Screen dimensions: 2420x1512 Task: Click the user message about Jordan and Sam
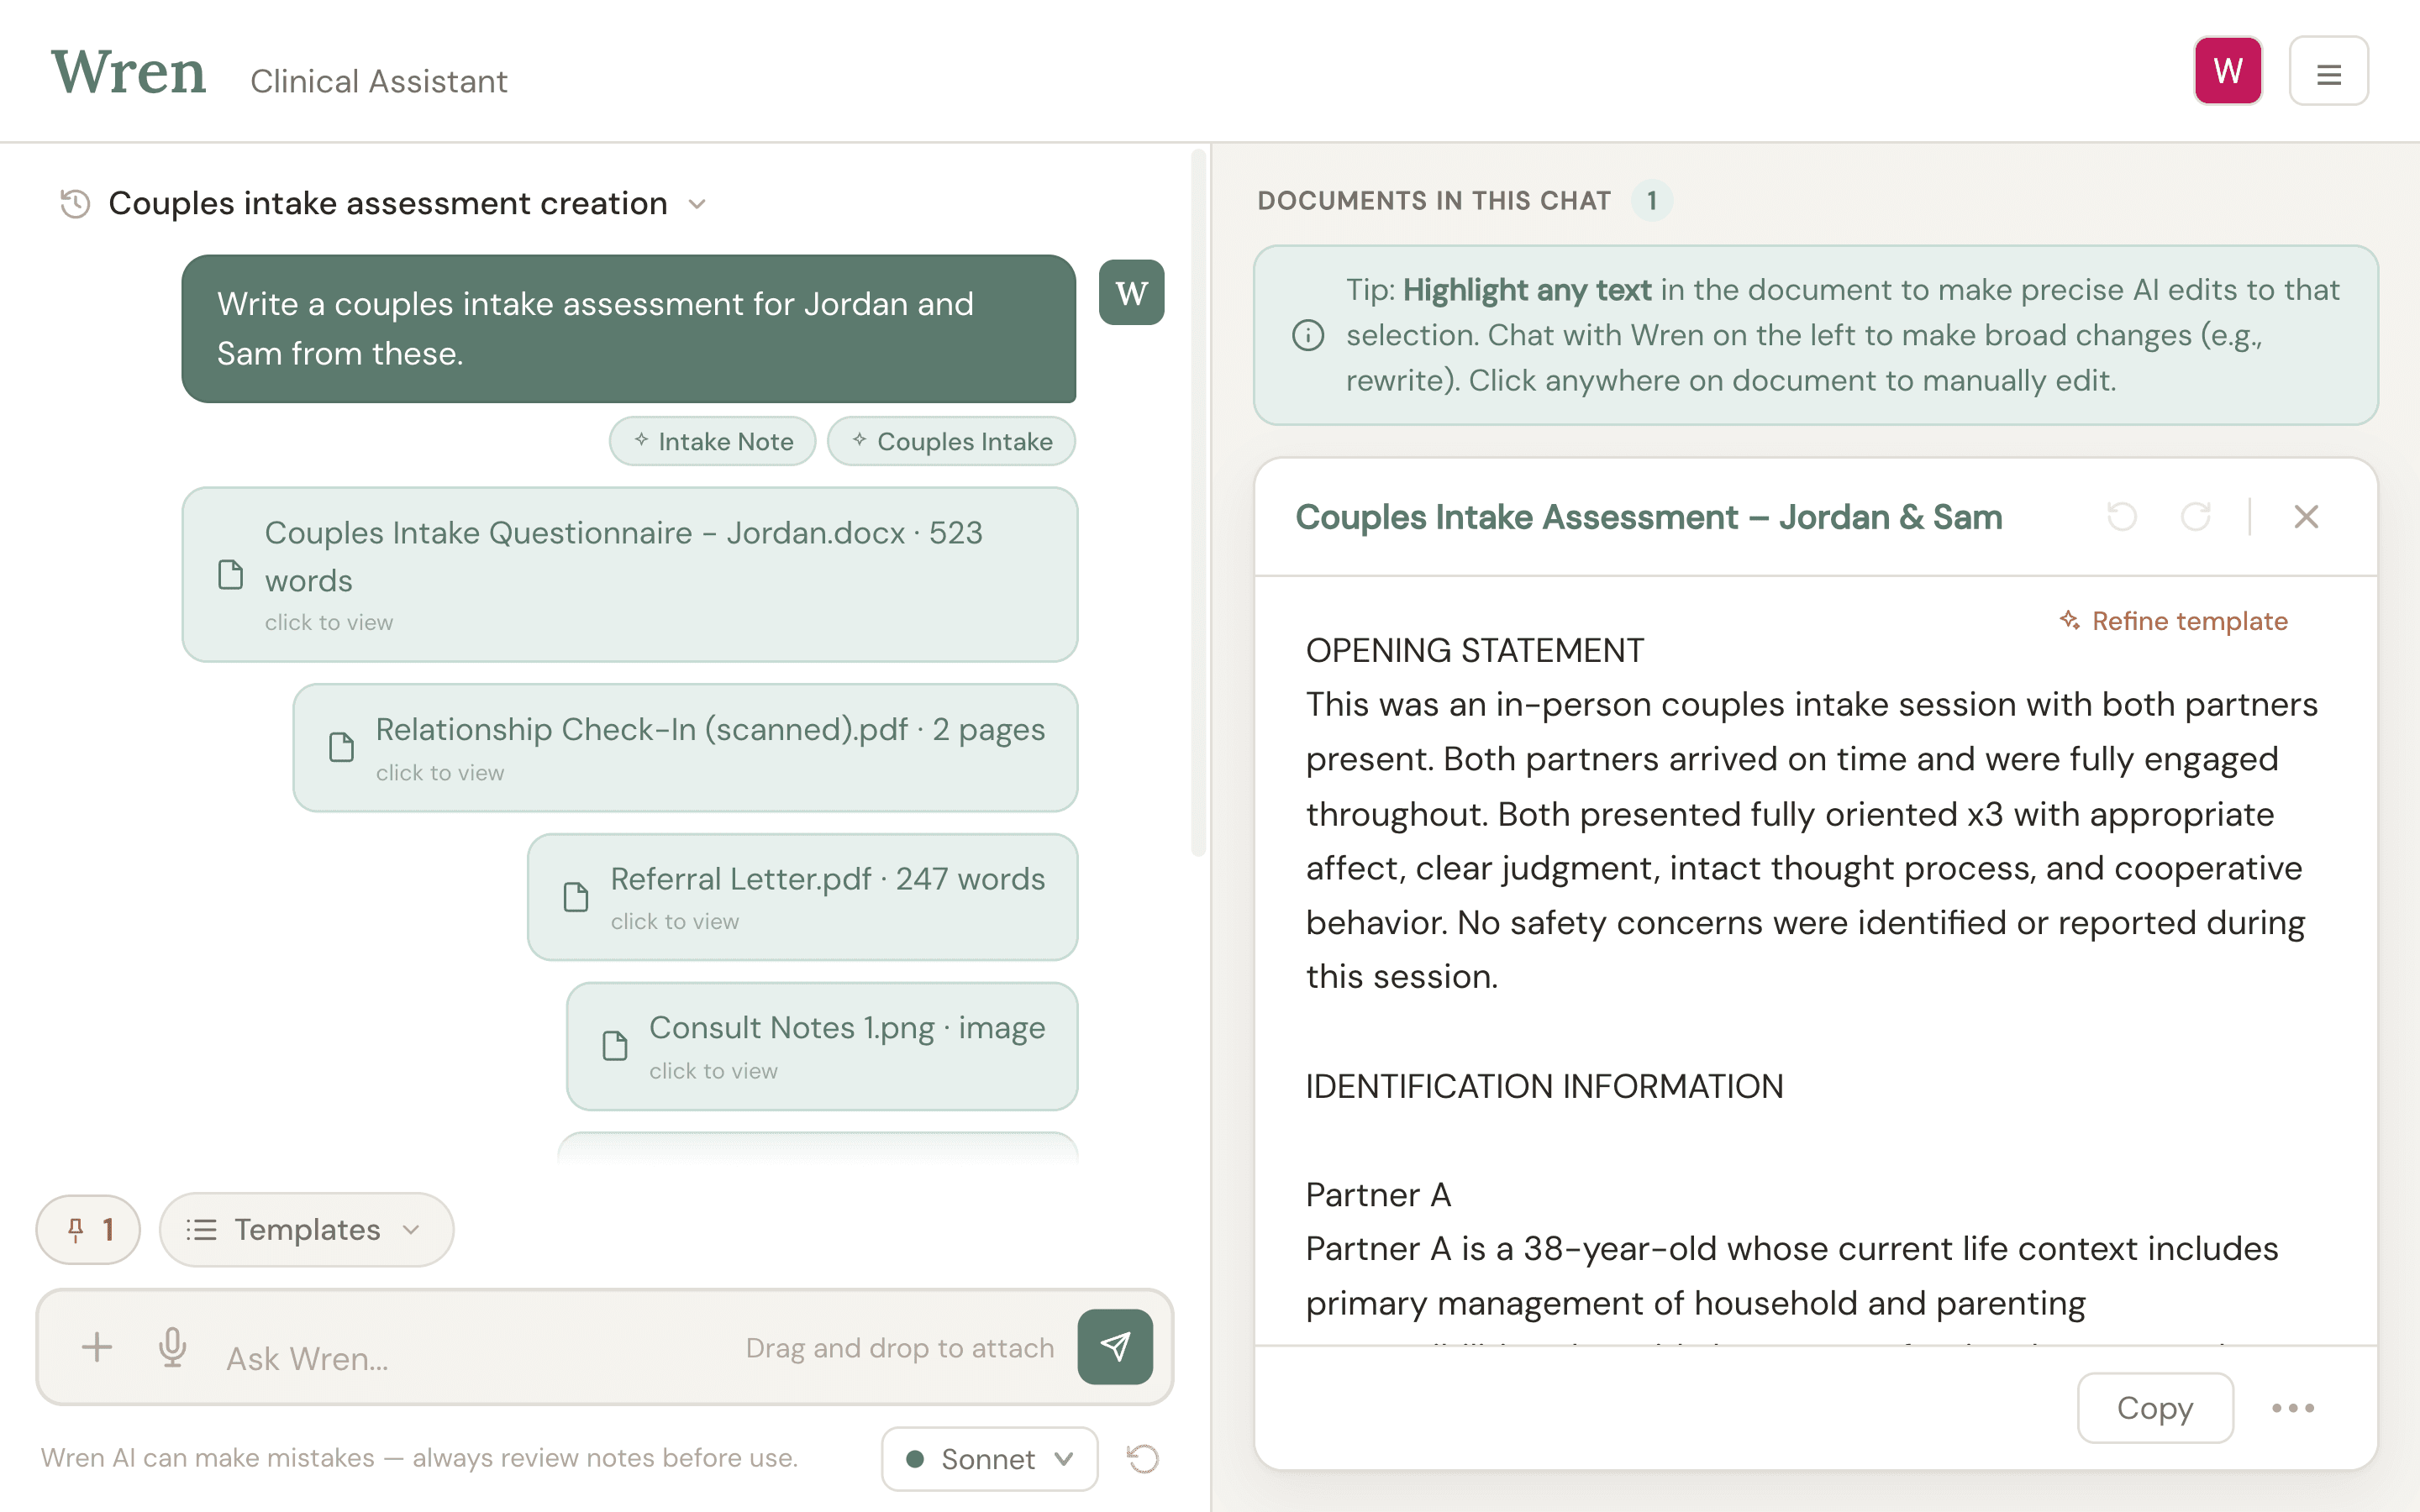(629, 329)
